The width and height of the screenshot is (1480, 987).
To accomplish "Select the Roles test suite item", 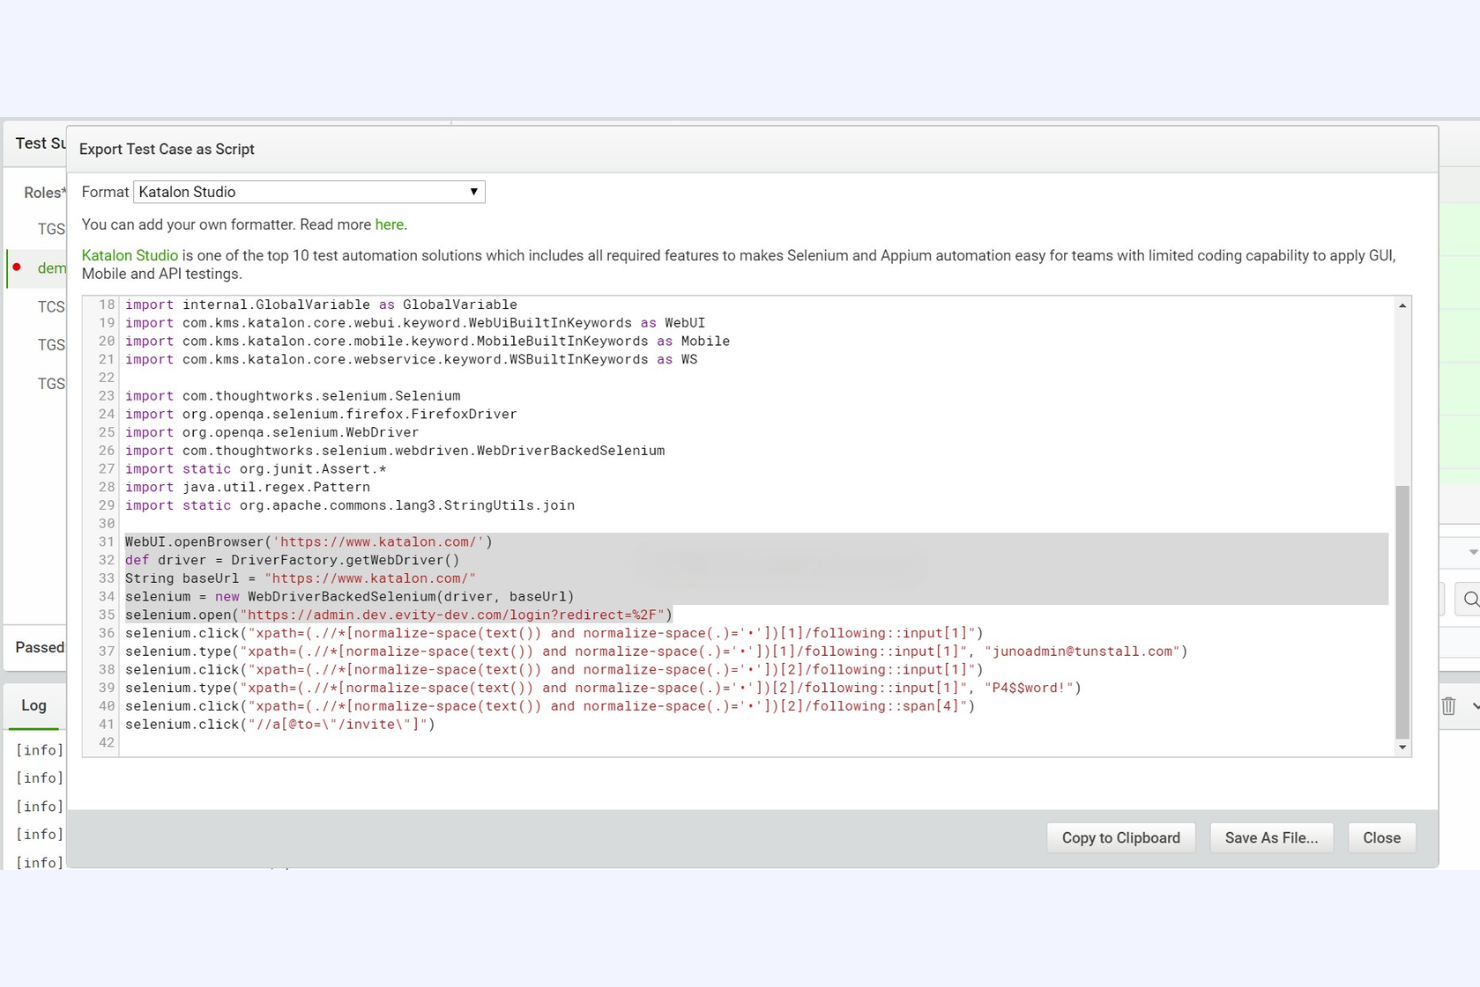I will (44, 193).
